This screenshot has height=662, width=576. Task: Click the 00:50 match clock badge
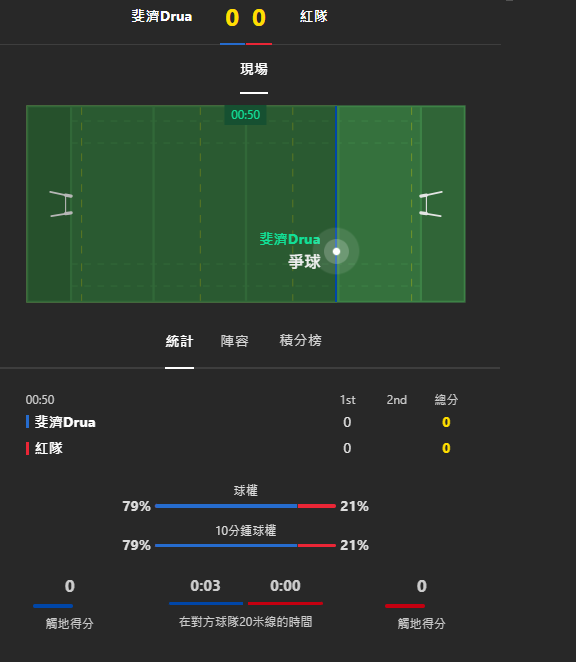(x=245, y=115)
